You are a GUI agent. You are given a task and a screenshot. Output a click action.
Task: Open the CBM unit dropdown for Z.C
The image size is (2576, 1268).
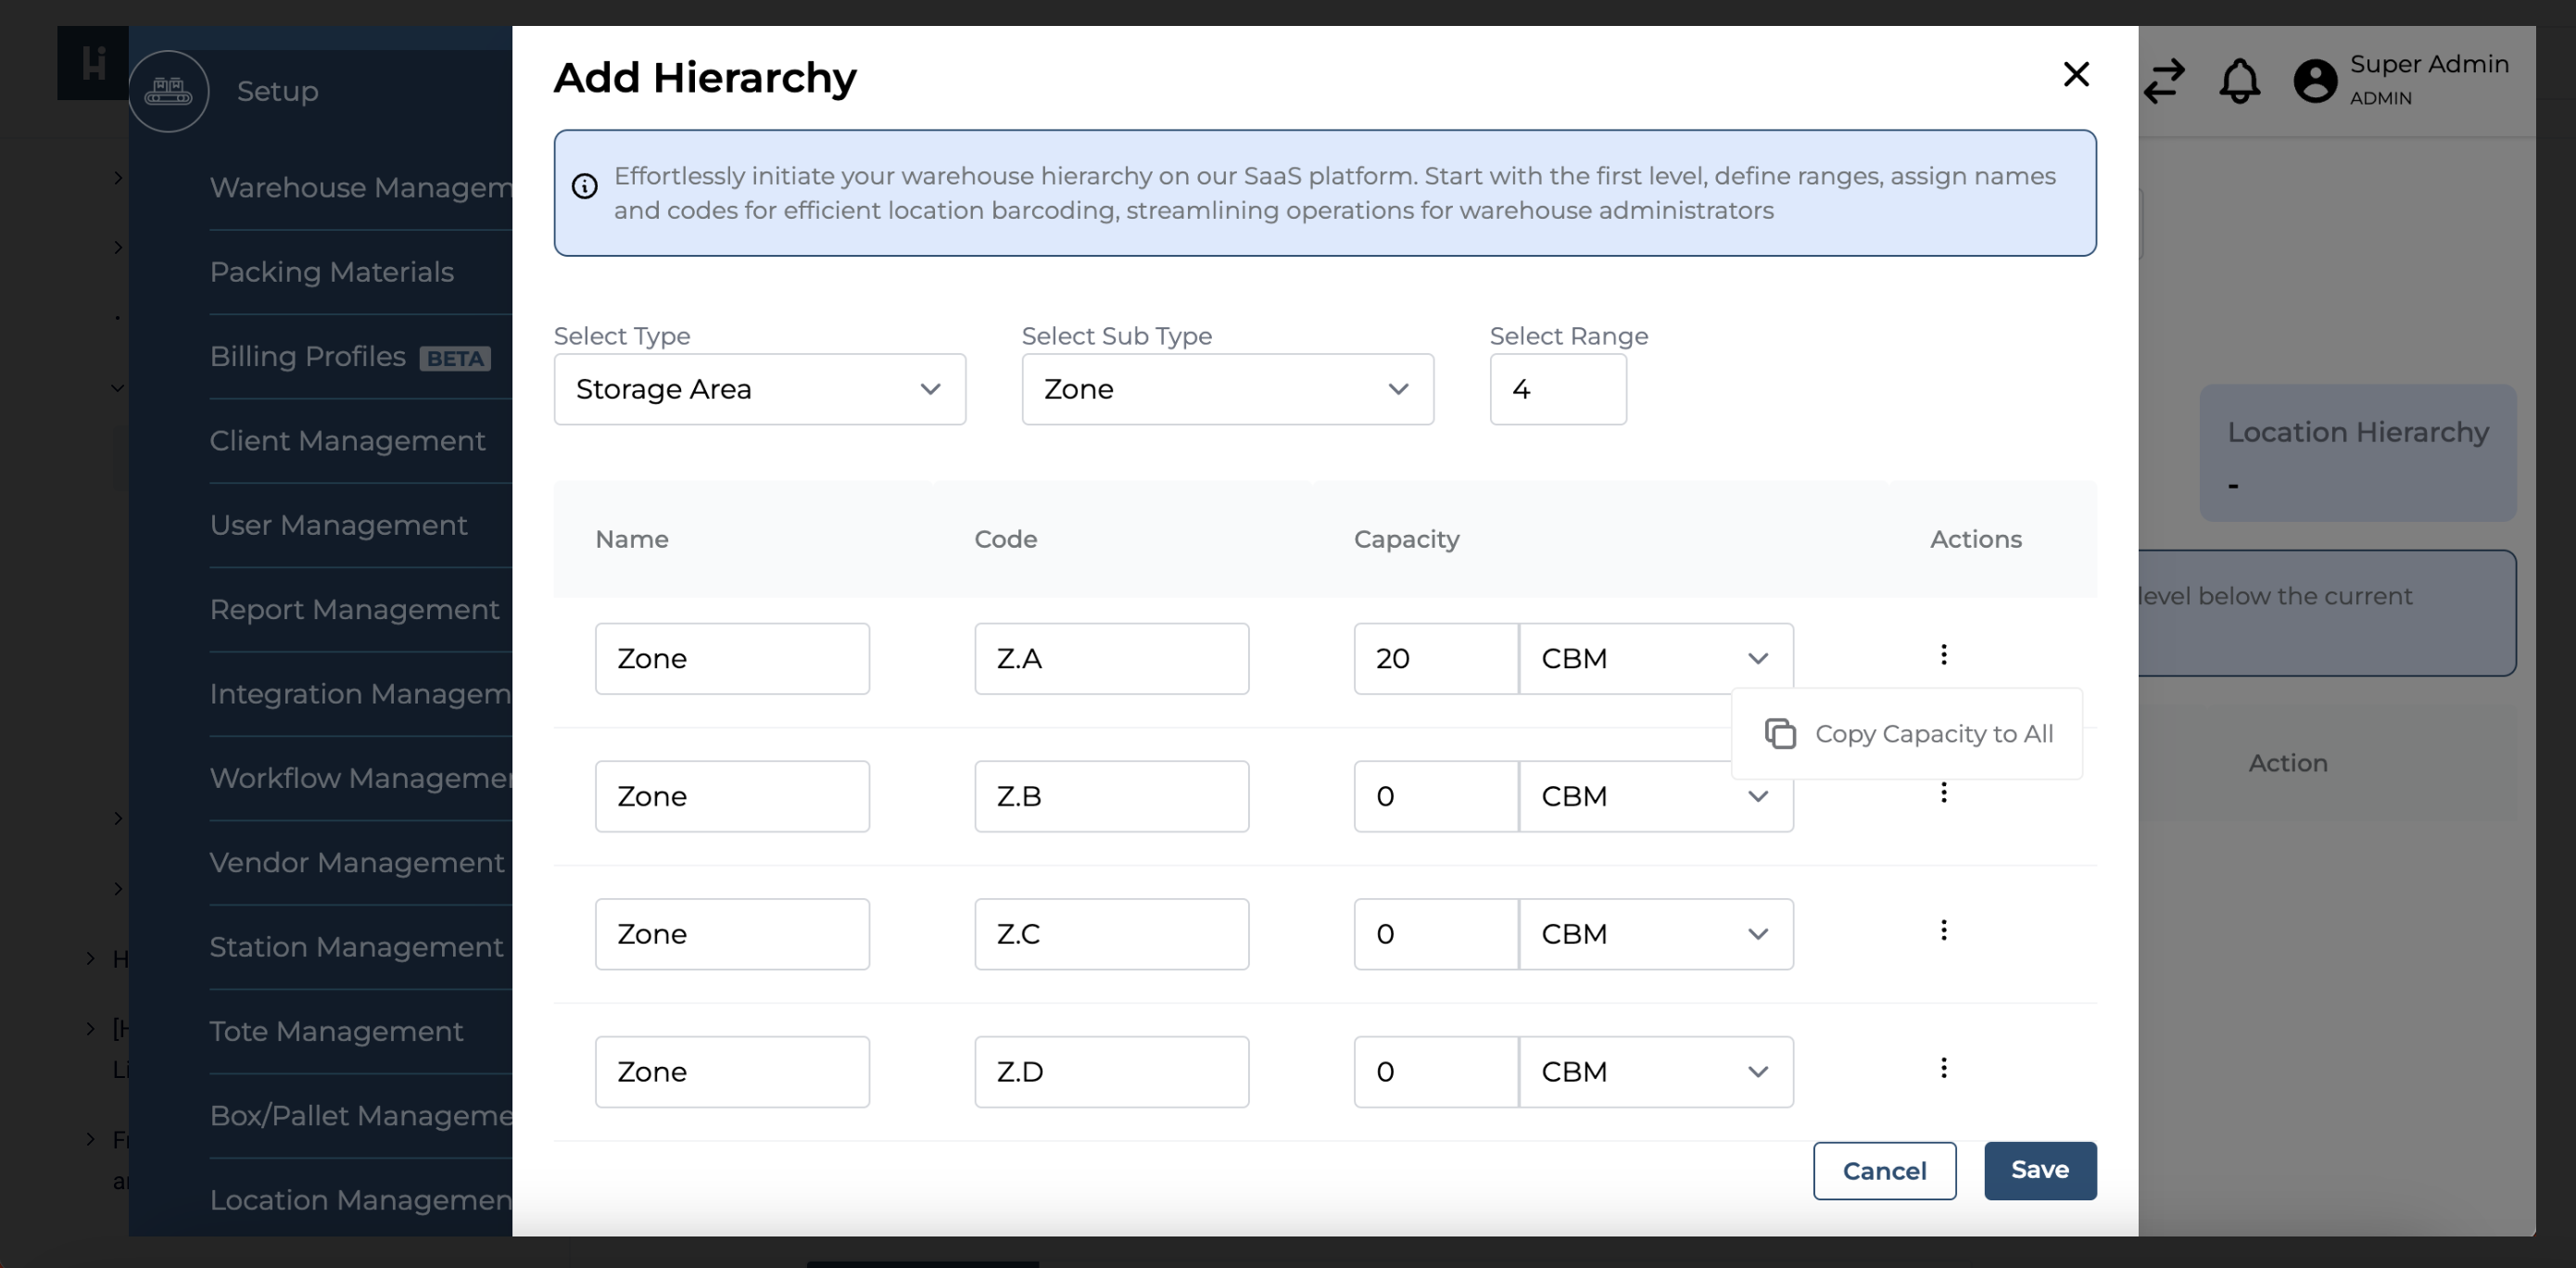point(1655,934)
